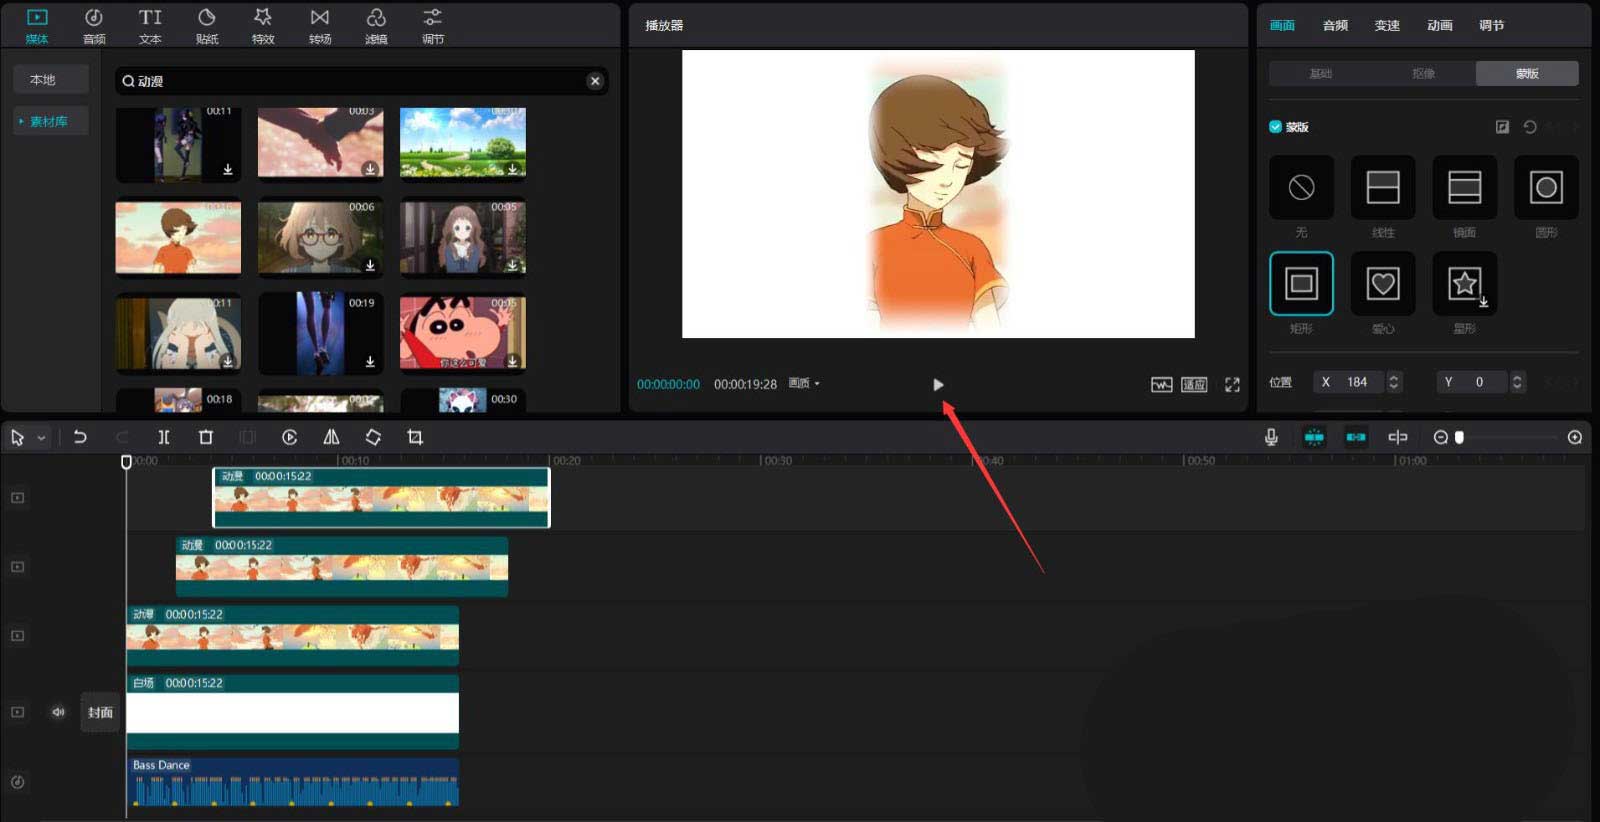Viewport: 1600px width, 822px height.
Task: Click the 本地 local media button
Action: coord(51,79)
